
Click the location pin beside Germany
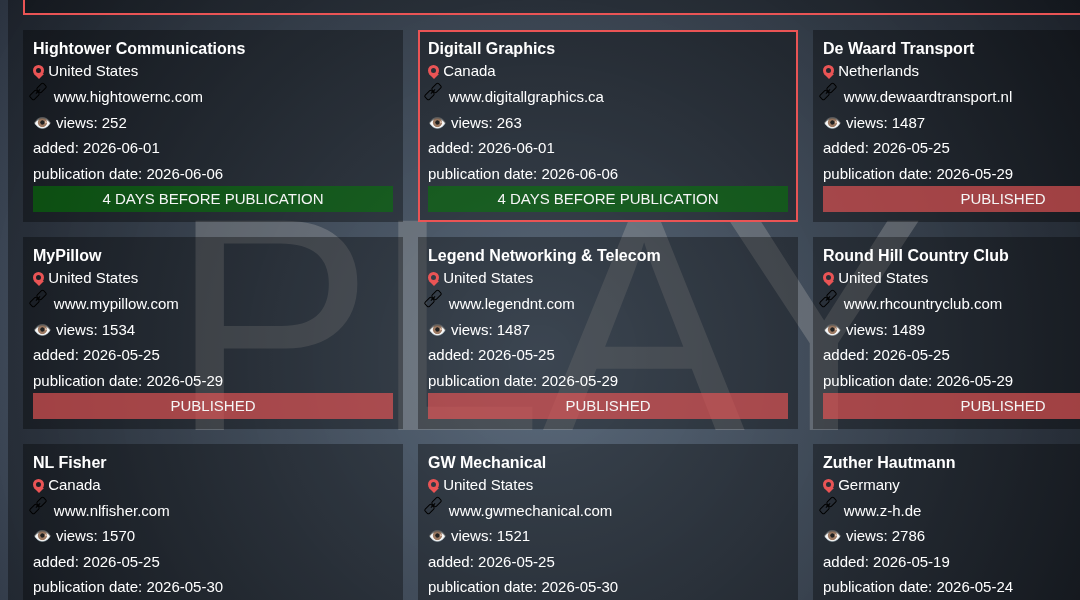coord(829,486)
